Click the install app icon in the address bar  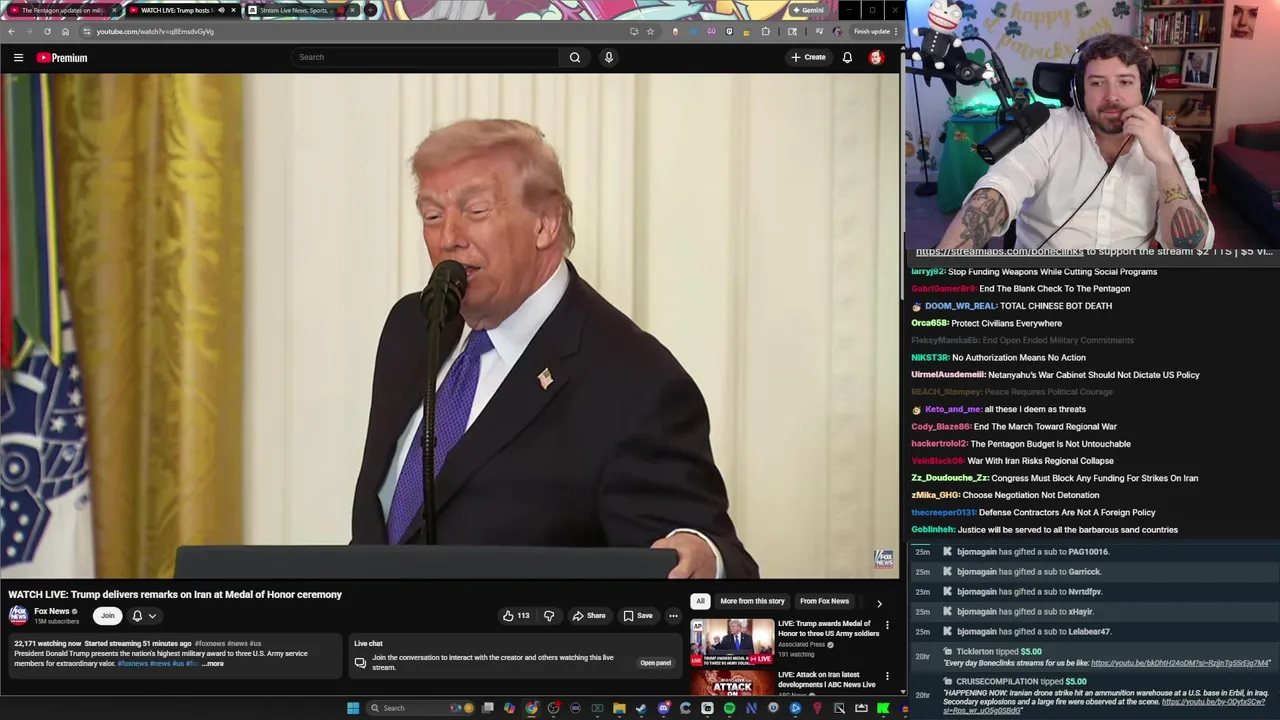[x=634, y=31]
